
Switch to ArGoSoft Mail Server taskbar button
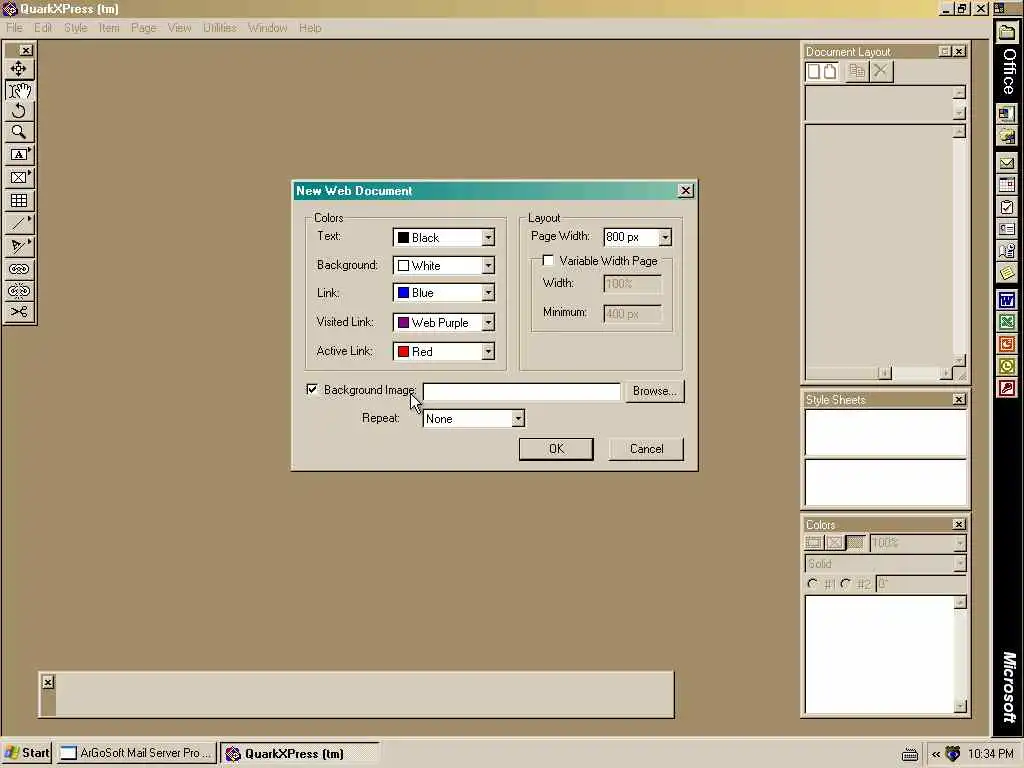[136, 753]
